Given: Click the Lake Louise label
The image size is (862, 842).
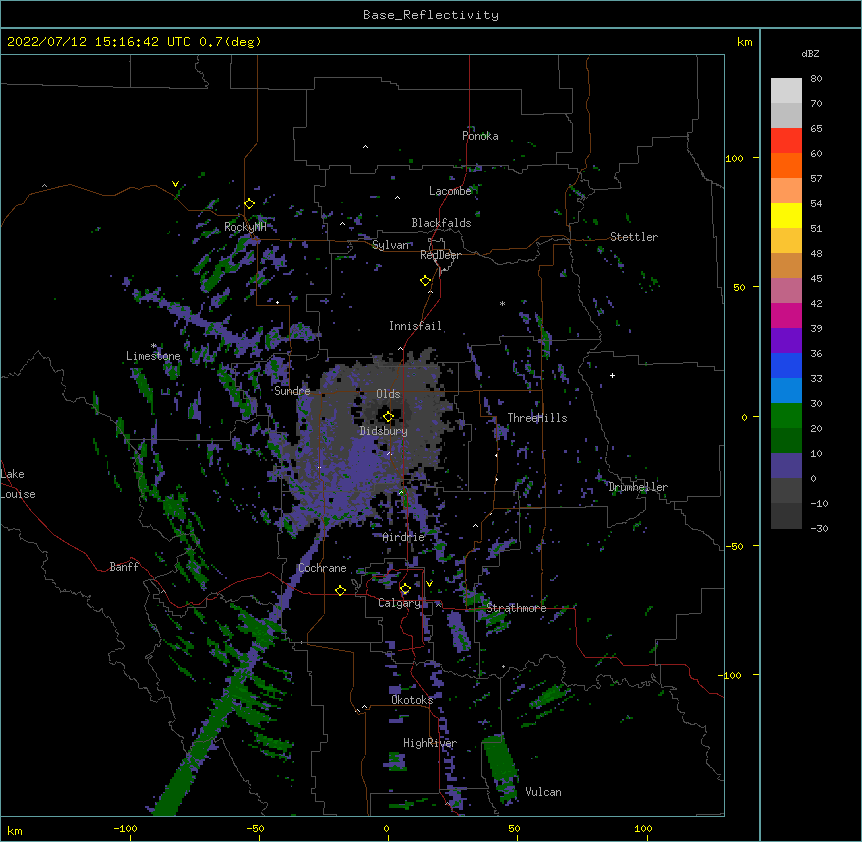Looking at the screenshot, I should (x=18, y=484).
